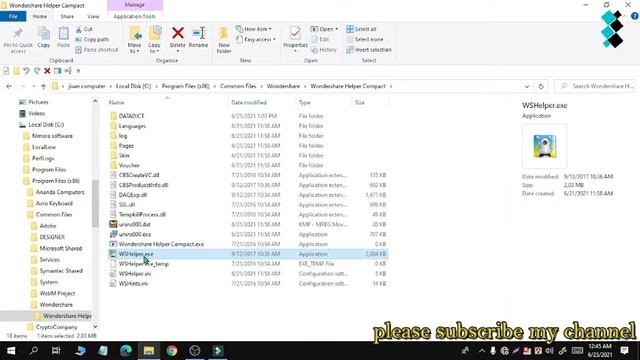Open Google Chrome from the taskbar

[172, 351]
